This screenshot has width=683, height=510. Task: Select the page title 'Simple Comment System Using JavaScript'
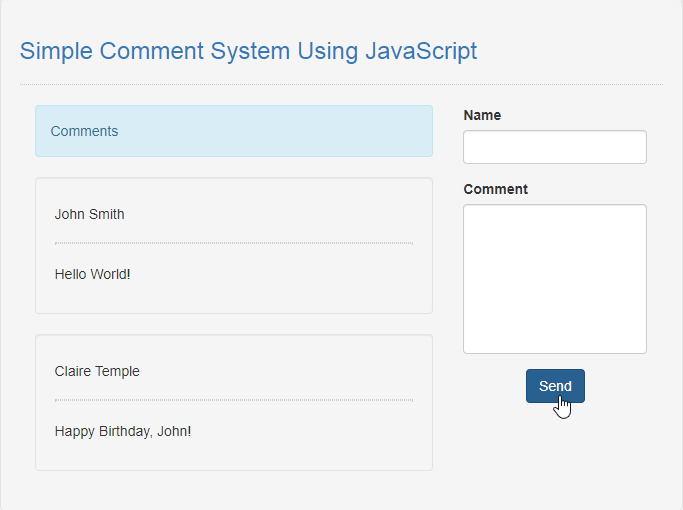click(248, 51)
